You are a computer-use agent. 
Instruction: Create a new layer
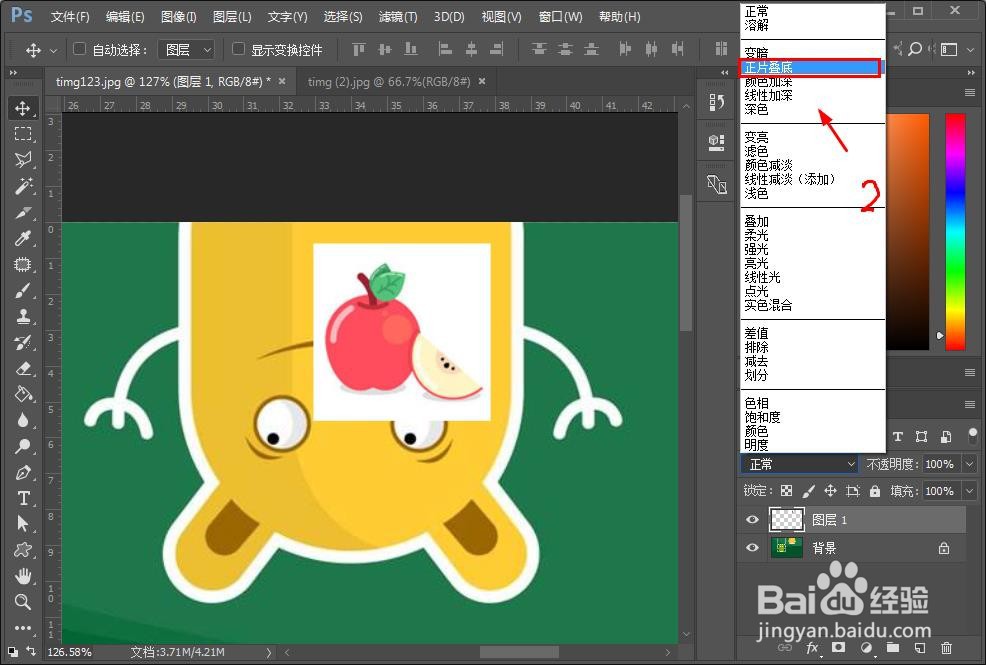coord(919,647)
